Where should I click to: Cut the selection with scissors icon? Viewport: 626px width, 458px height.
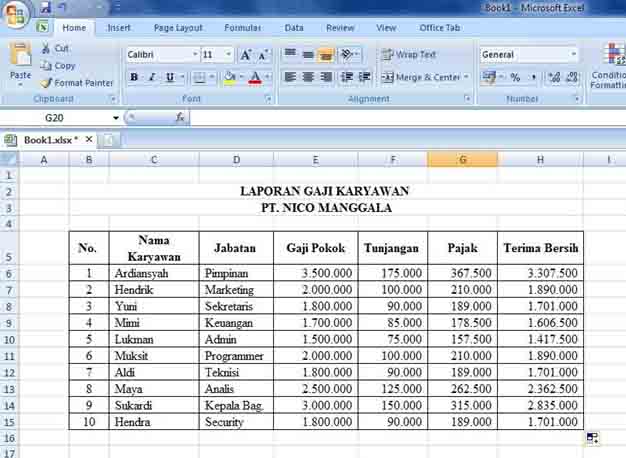(55, 48)
